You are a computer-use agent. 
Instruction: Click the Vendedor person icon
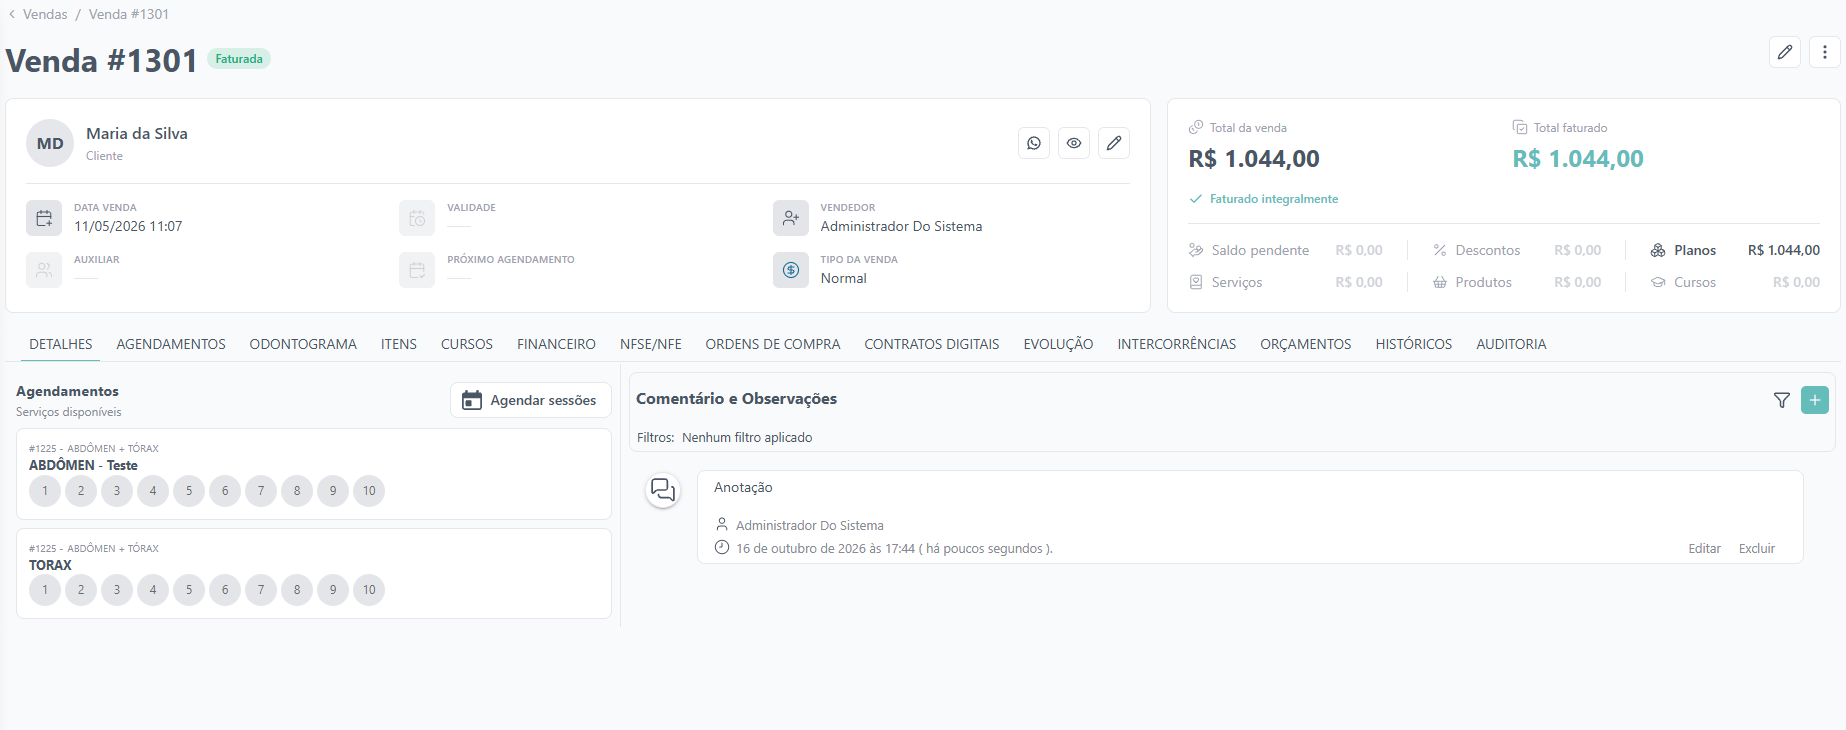[x=791, y=218]
